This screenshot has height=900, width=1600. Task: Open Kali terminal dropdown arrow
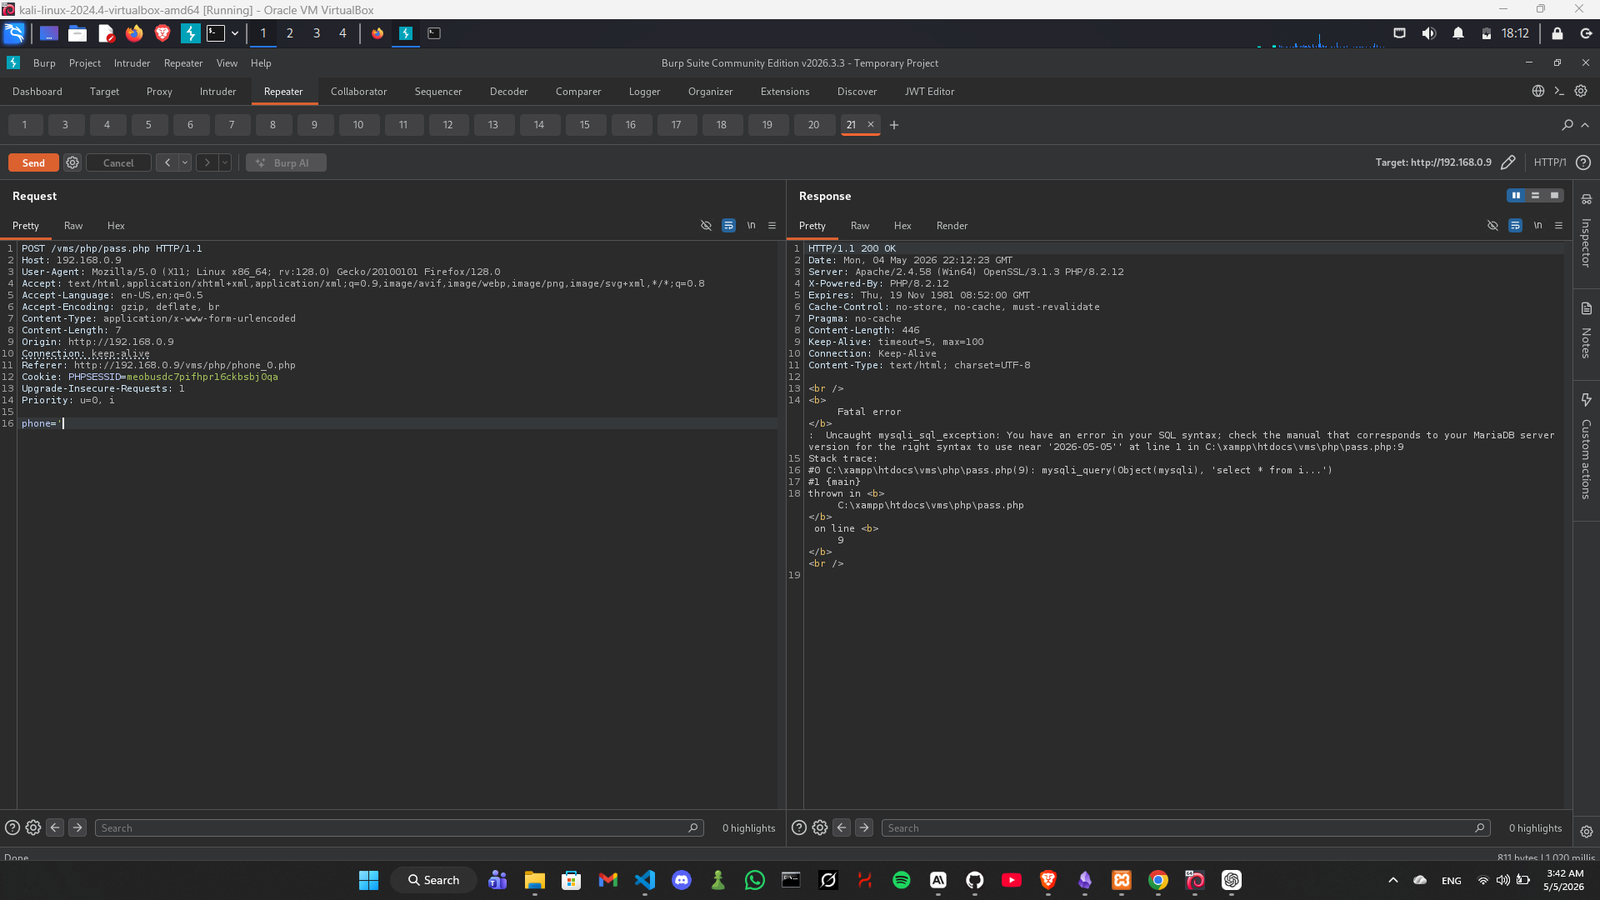pos(235,33)
